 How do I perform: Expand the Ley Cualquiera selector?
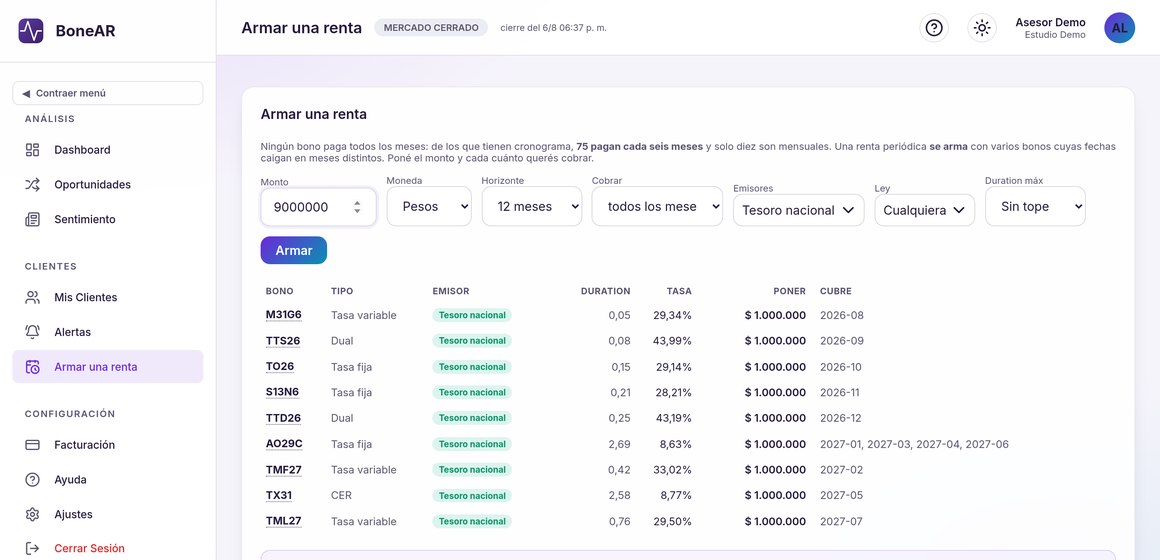pos(924,210)
